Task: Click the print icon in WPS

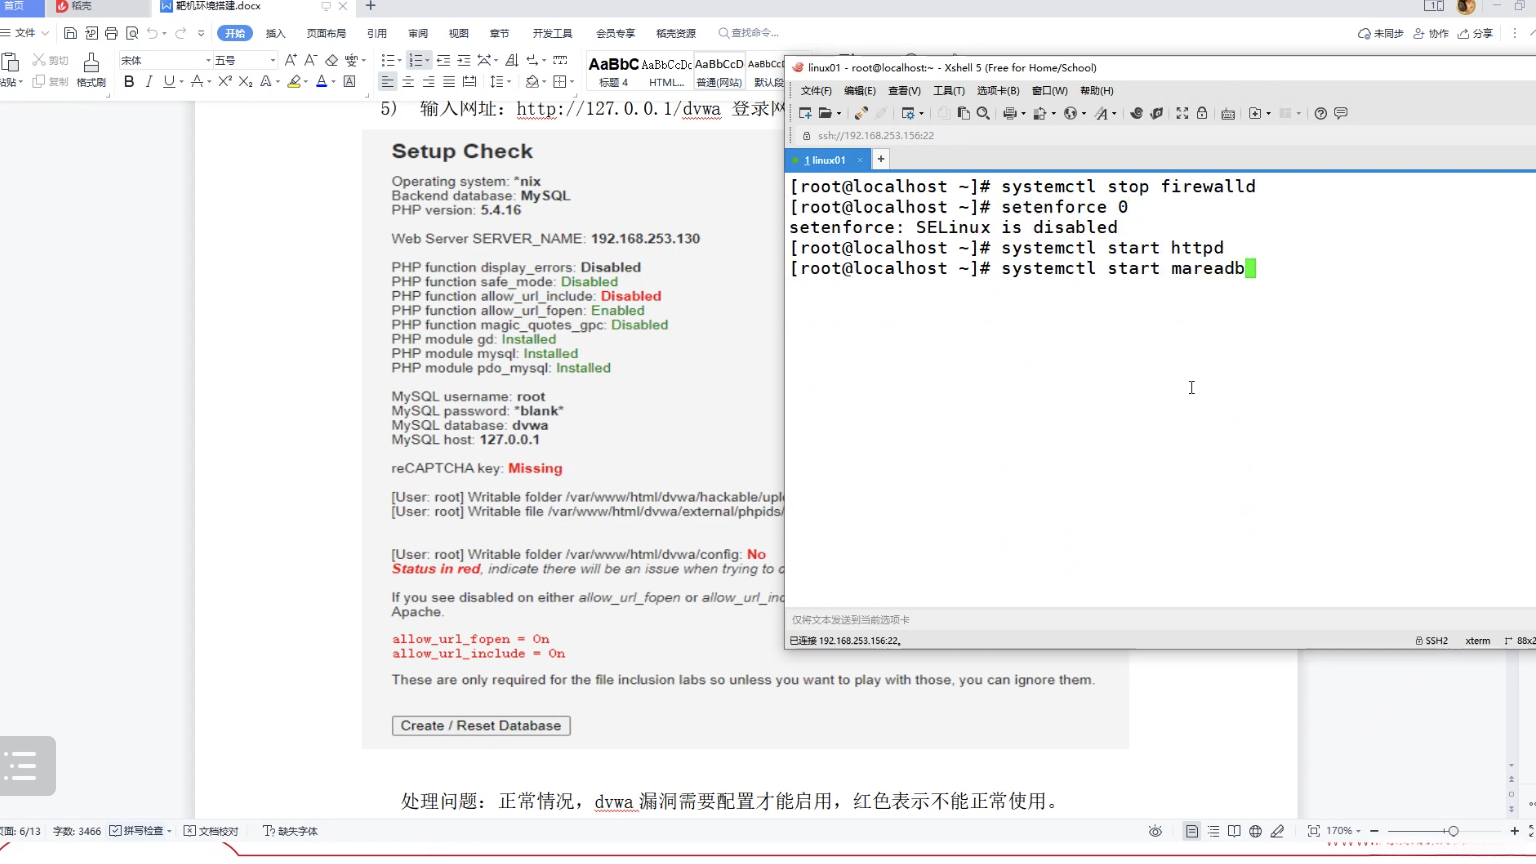Action: pyautogui.click(x=111, y=33)
